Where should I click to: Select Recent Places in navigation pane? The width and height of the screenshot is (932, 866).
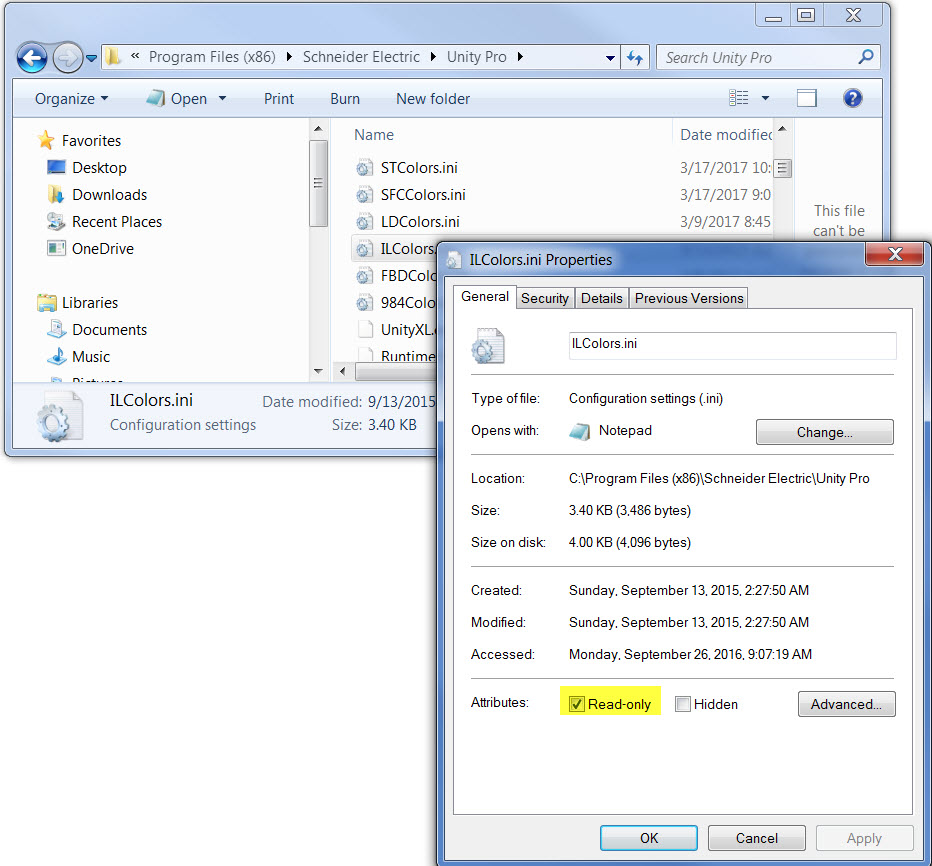click(116, 222)
